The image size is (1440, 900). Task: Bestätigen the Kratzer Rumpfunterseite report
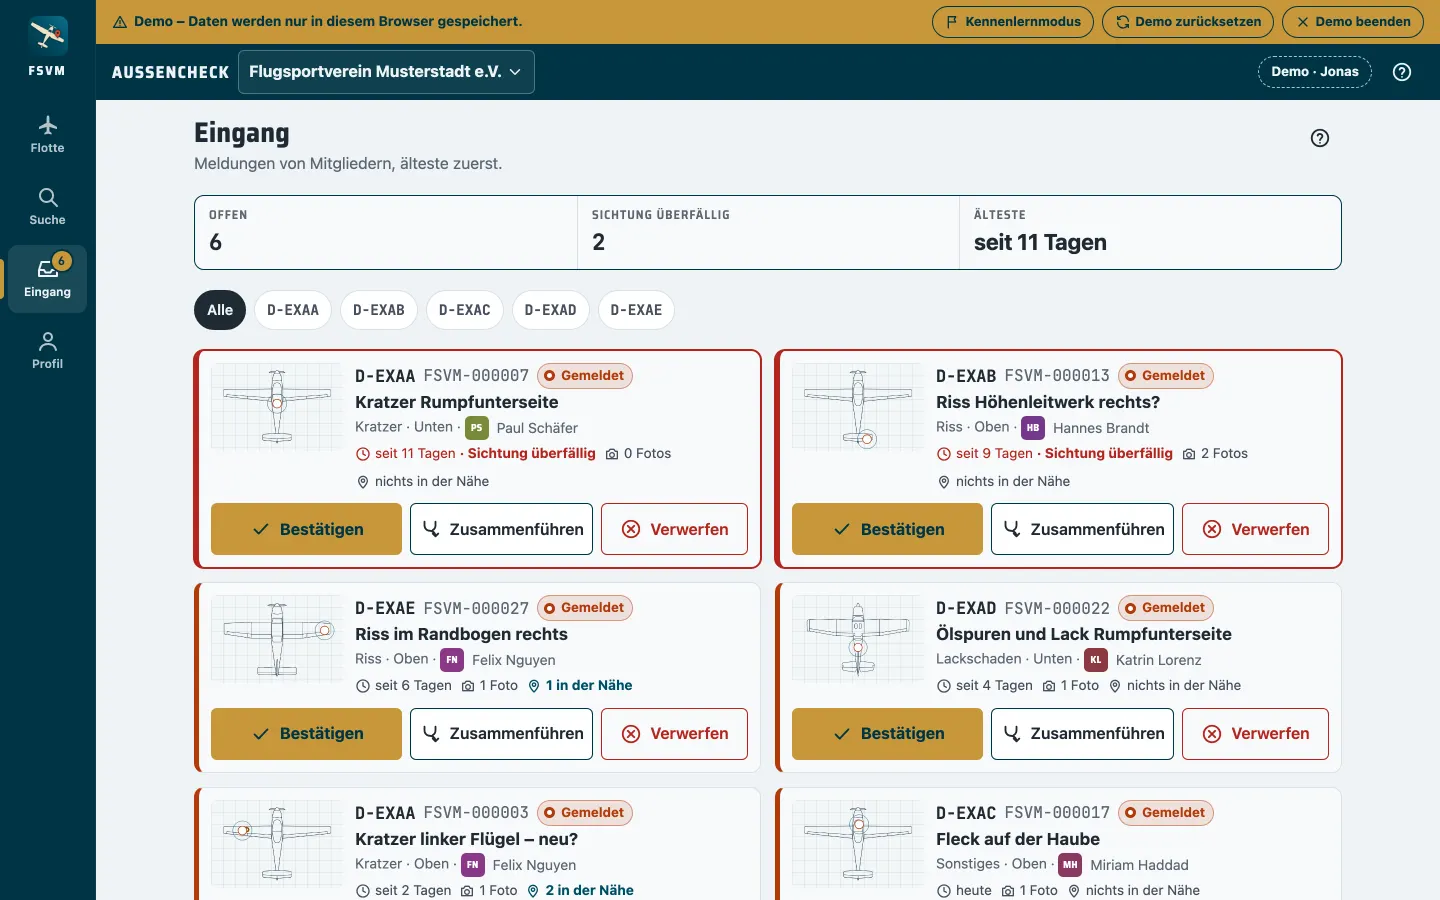point(306,529)
